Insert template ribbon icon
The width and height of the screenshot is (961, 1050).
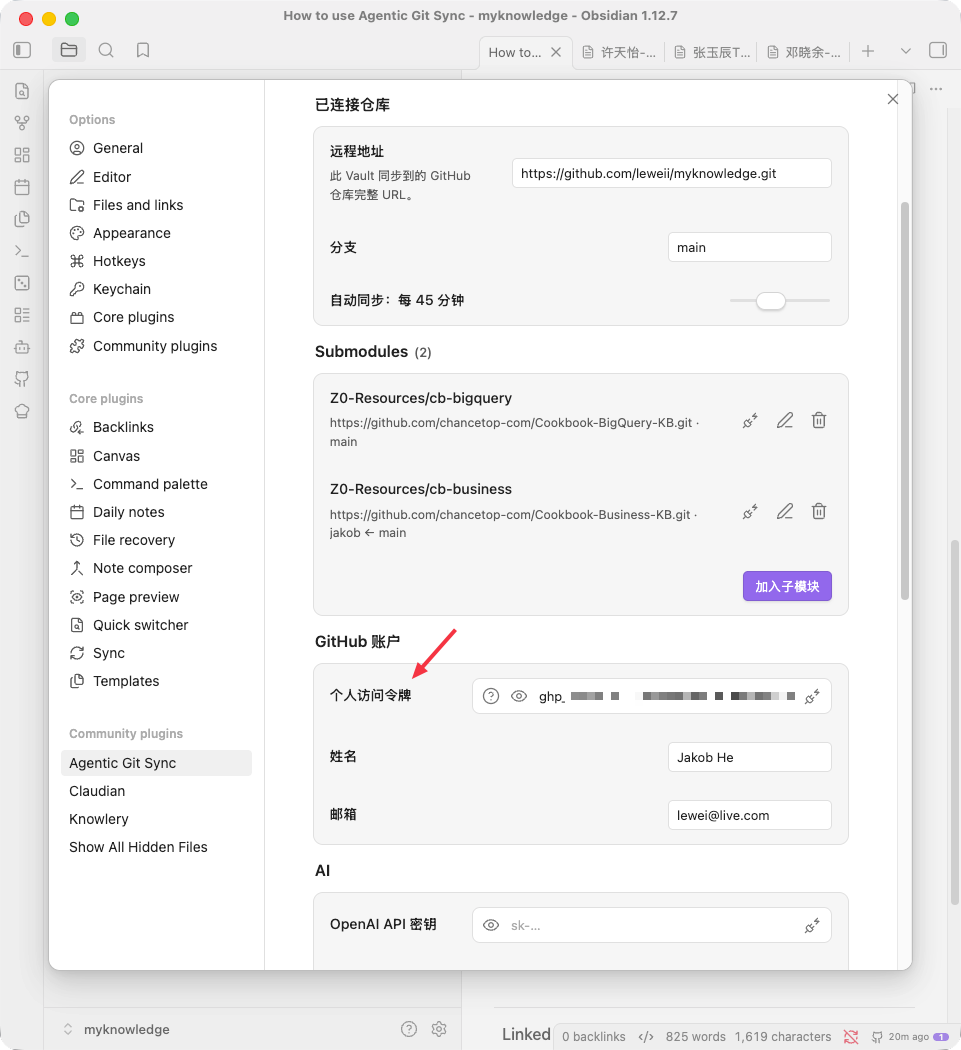pyautogui.click(x=22, y=218)
